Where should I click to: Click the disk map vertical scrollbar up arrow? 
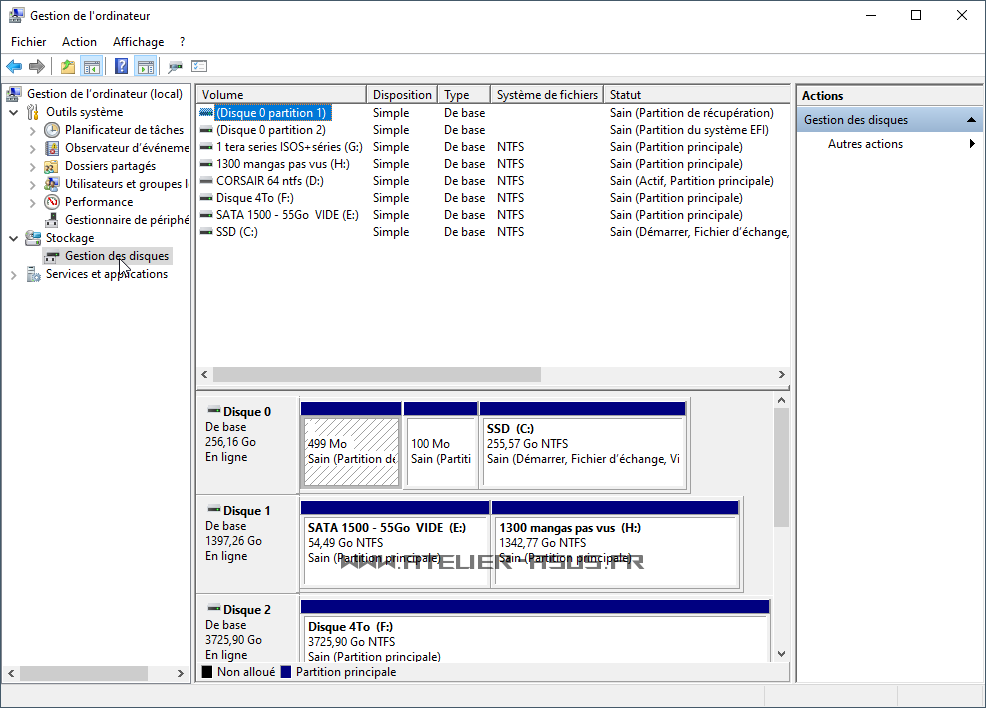(781, 401)
